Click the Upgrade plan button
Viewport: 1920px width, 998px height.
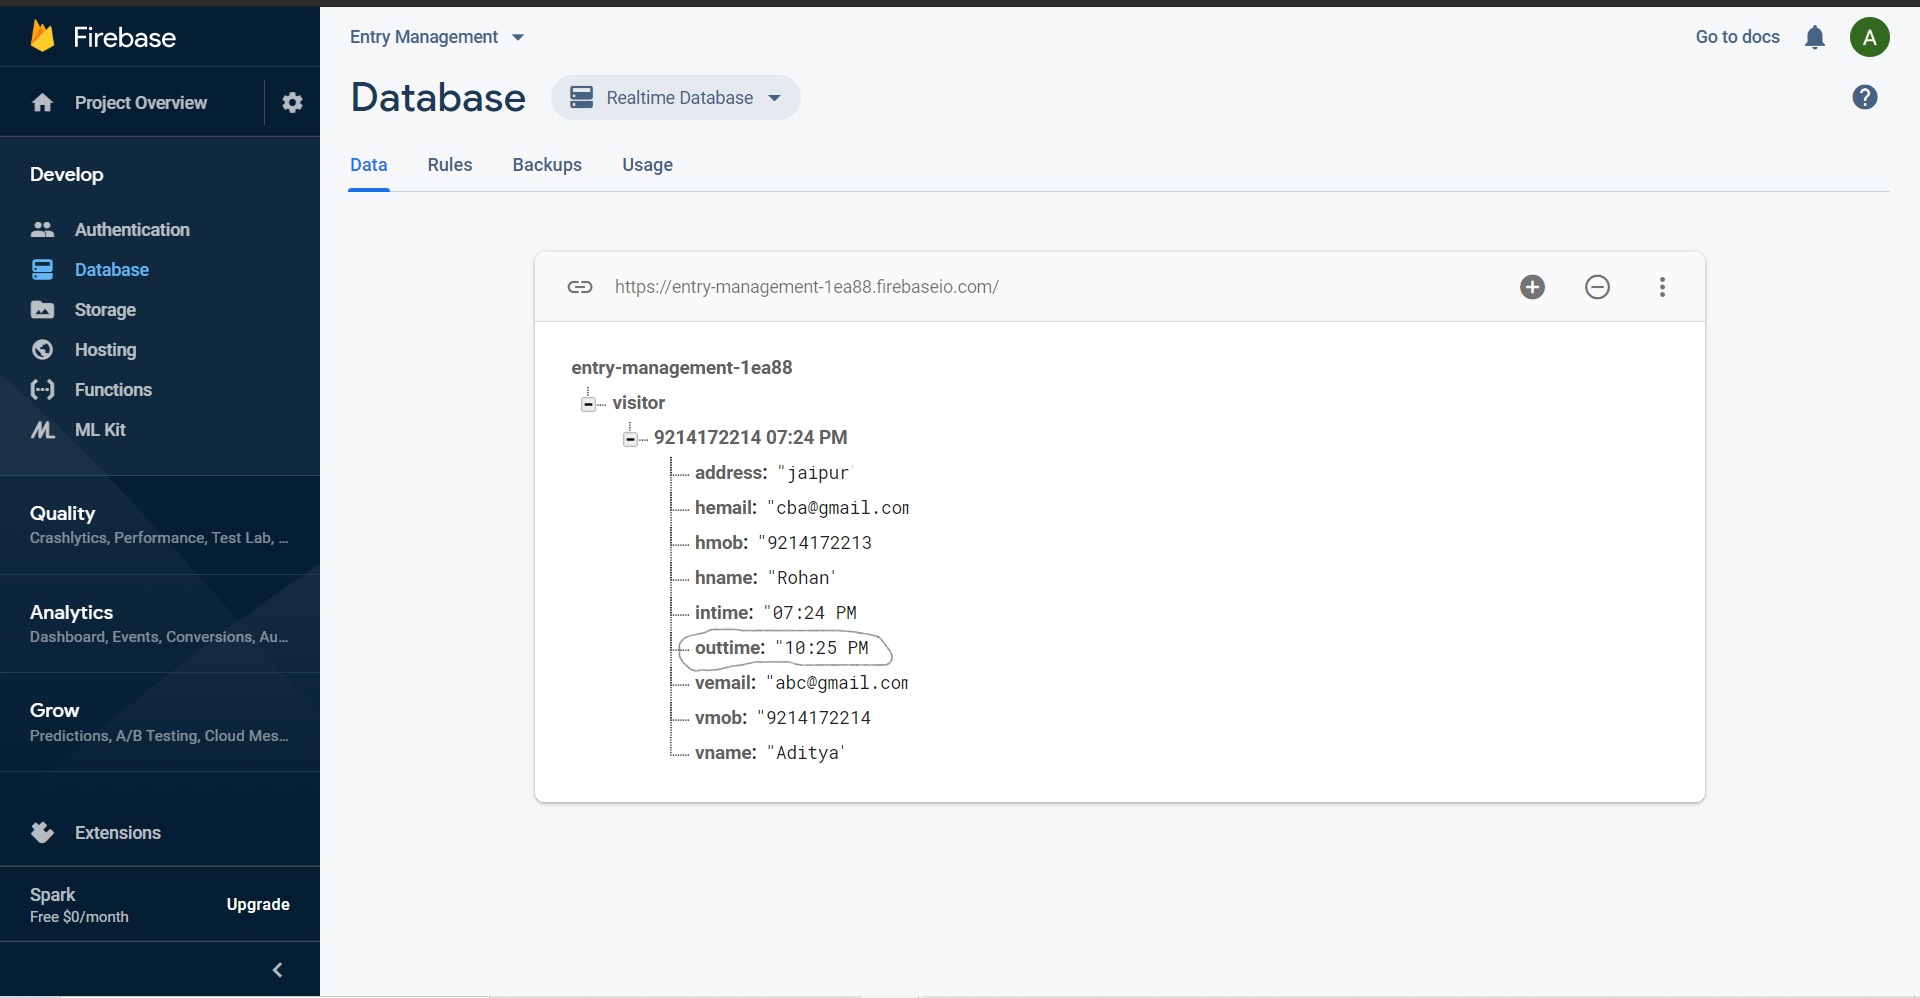[x=258, y=904]
